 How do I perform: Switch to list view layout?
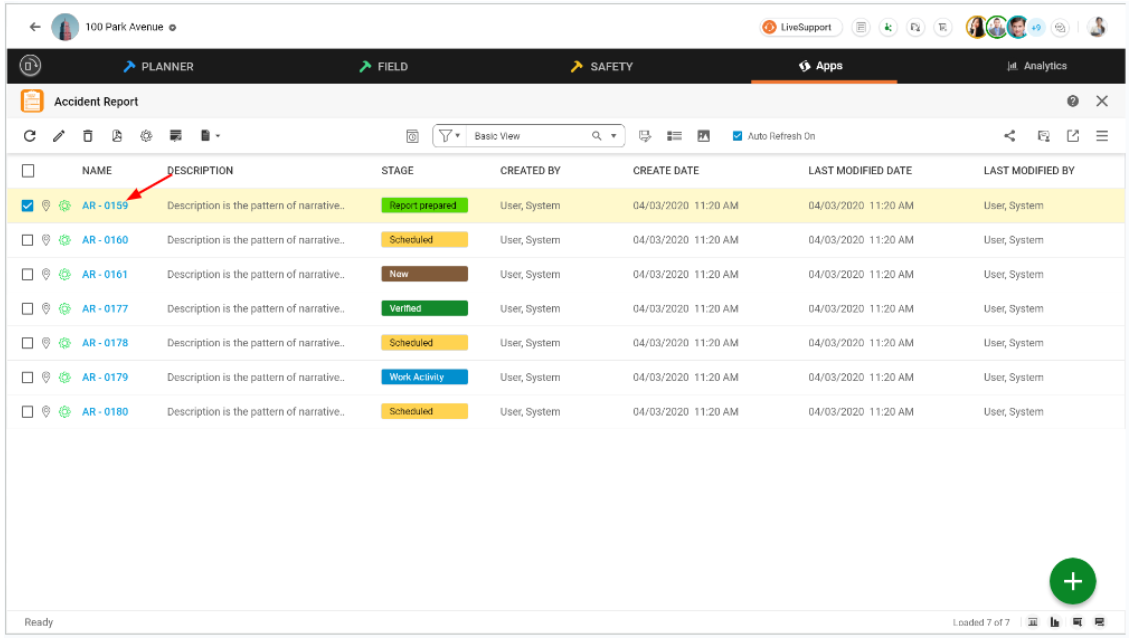point(674,136)
